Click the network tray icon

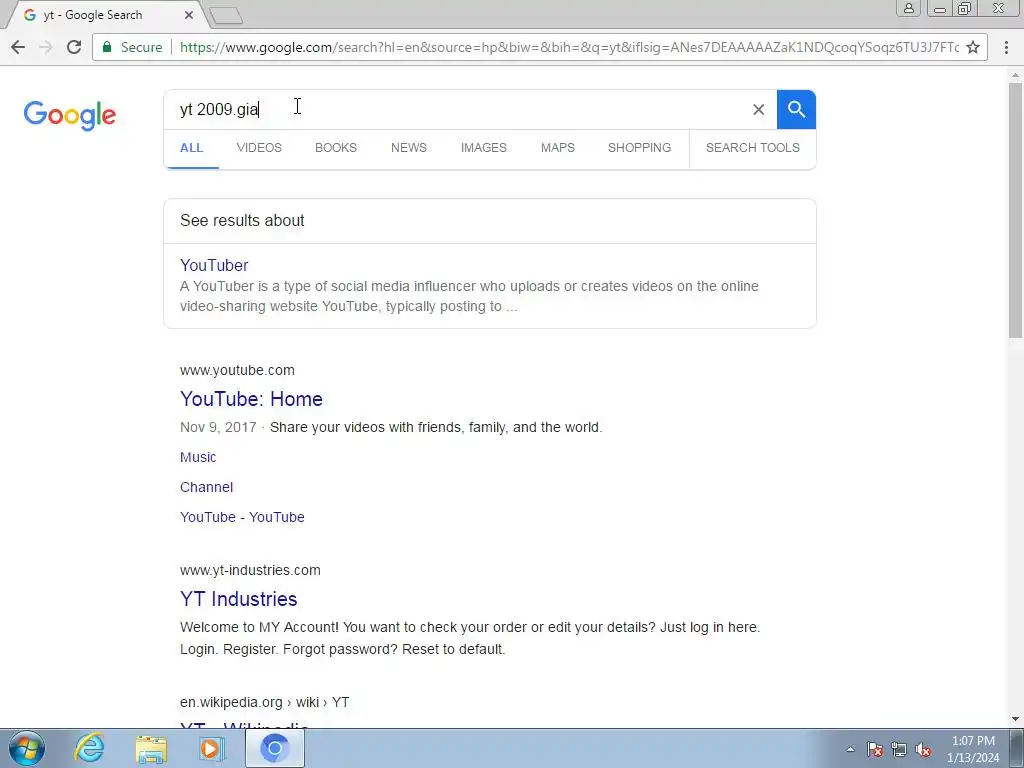[899, 749]
